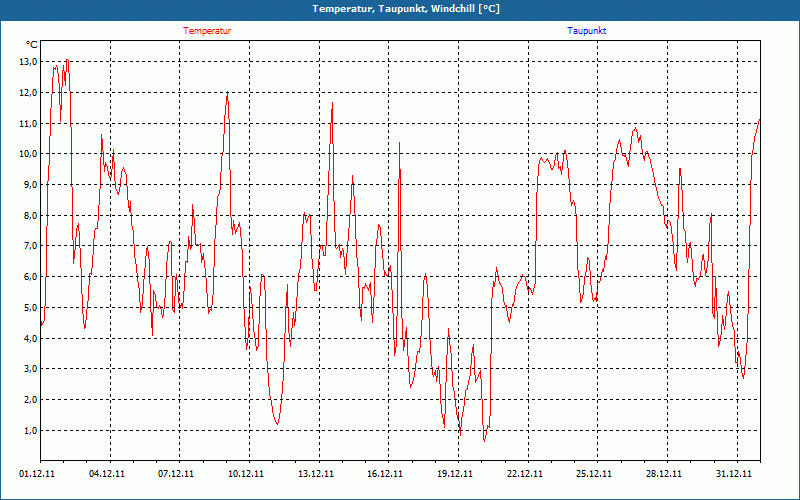
Task: Click the 07.12.11 date label
Action: (176, 473)
